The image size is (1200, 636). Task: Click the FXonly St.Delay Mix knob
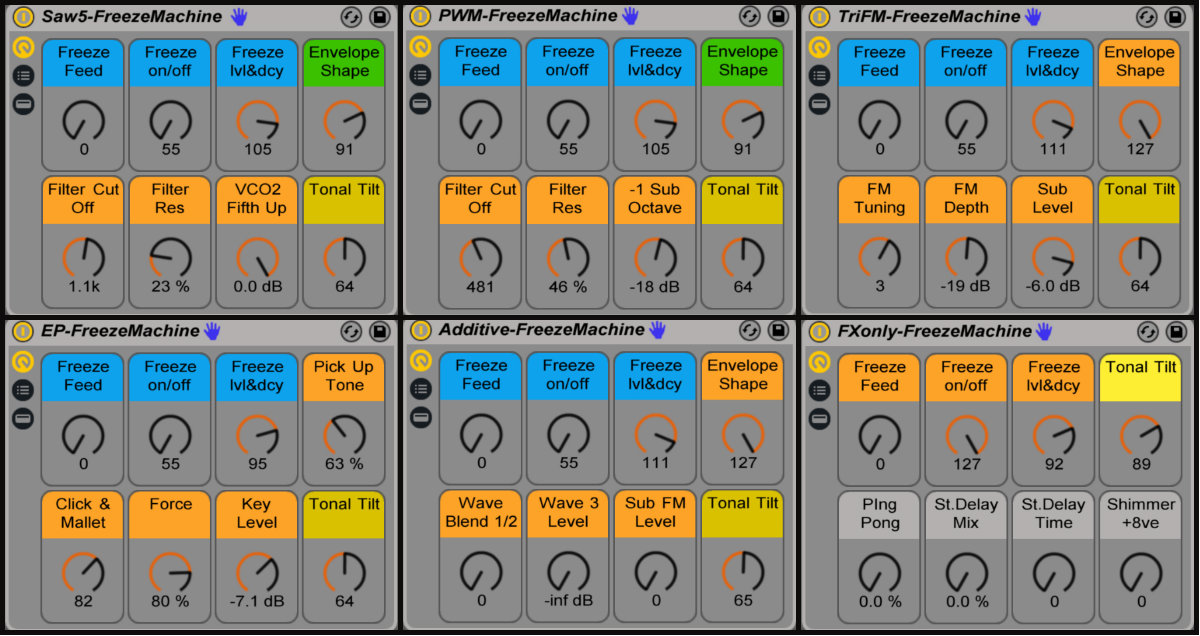(x=967, y=572)
